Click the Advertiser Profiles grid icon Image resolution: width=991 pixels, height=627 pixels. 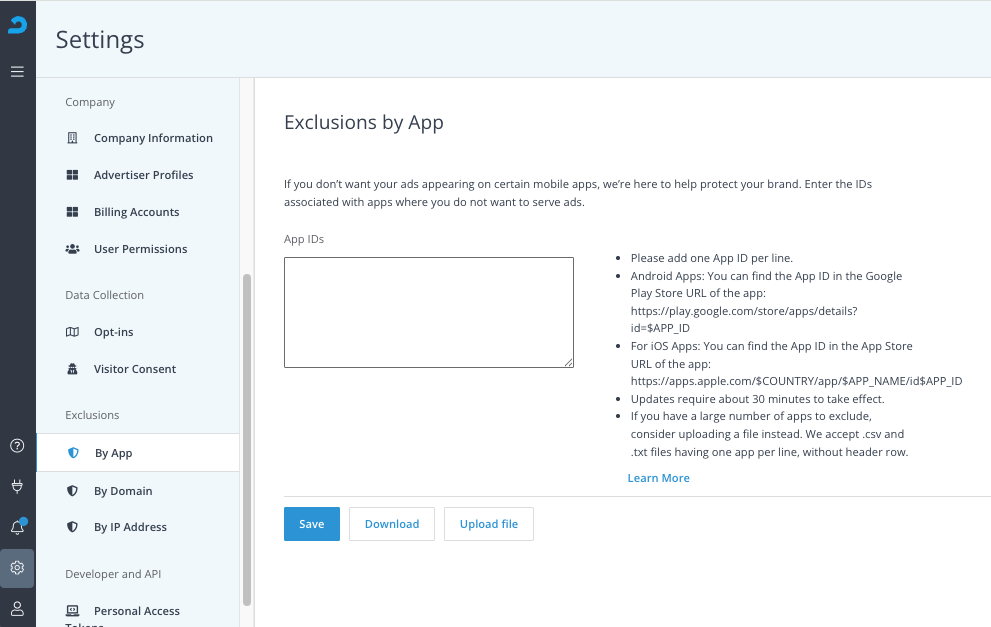[x=73, y=175]
